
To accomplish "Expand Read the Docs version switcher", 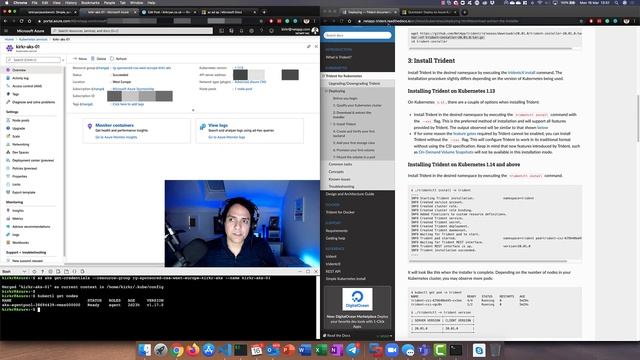I will point(384,336).
